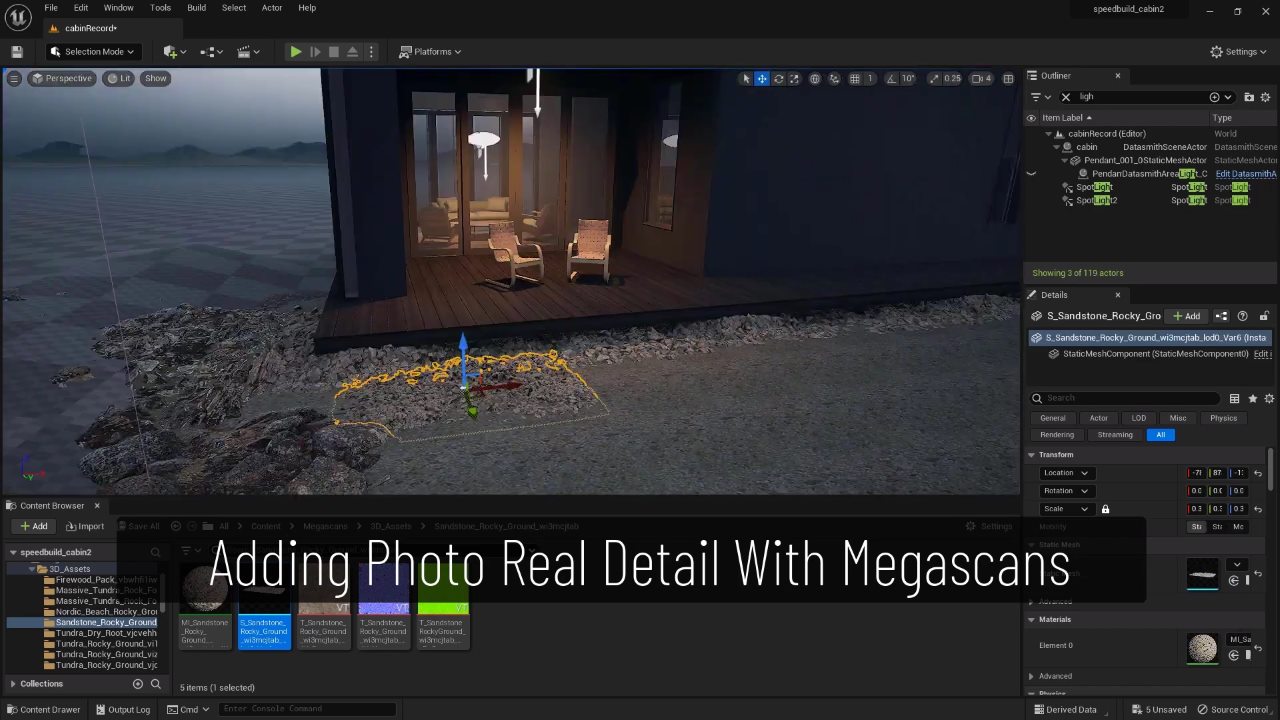
Task: Toggle rotation snap angle icon
Action: coord(891,79)
